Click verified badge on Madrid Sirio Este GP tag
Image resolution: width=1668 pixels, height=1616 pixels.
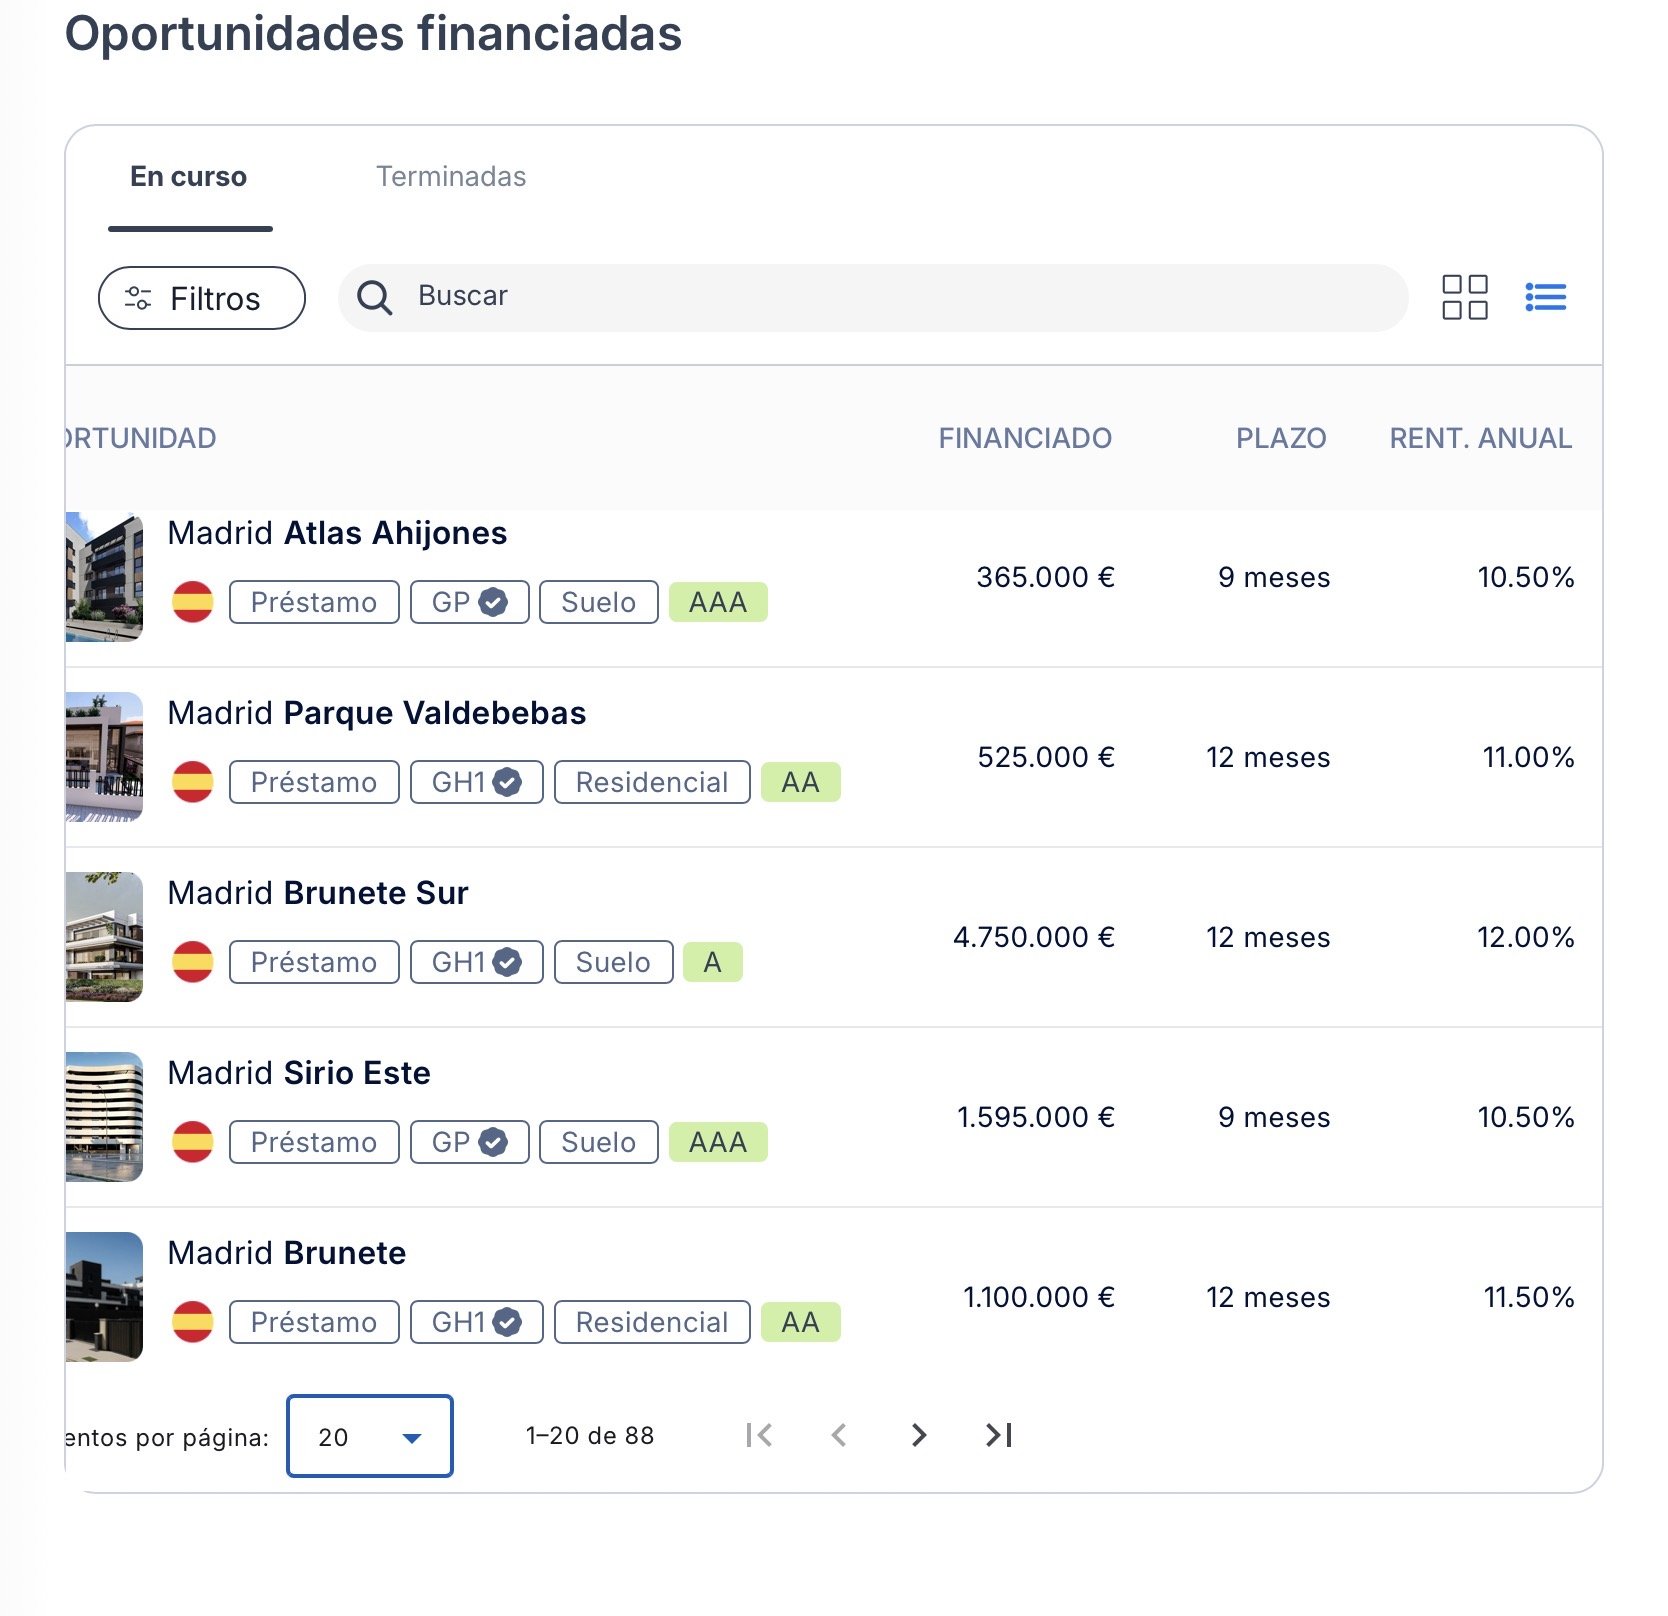(493, 1142)
